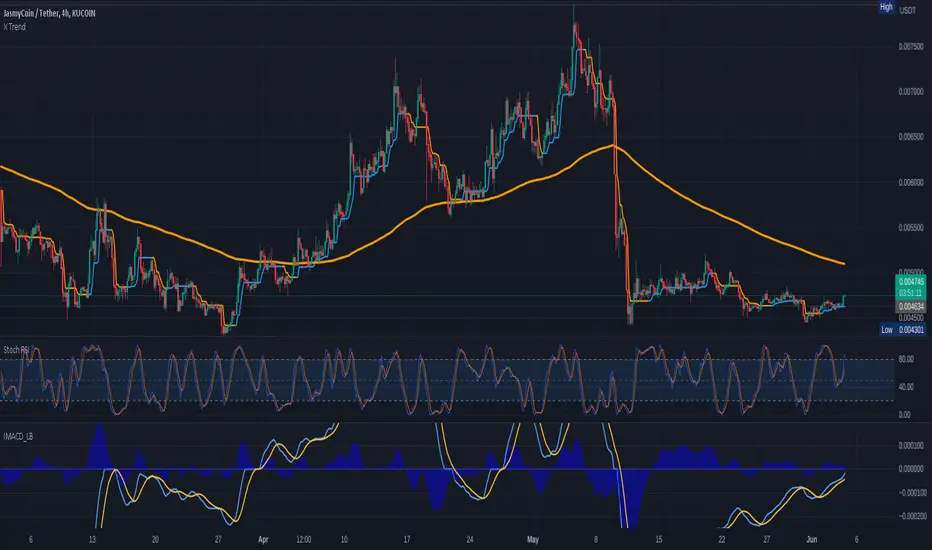Select the X Trend indicator label
Screen dimensions: 932x550
pyautogui.click(x=15, y=27)
